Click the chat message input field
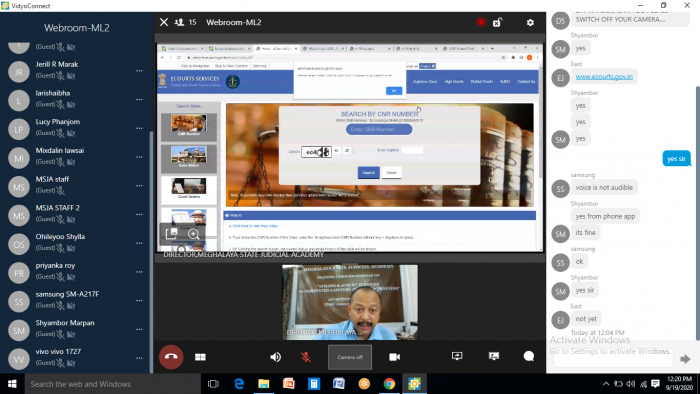700x394 pixels. pyautogui.click(x=612, y=358)
